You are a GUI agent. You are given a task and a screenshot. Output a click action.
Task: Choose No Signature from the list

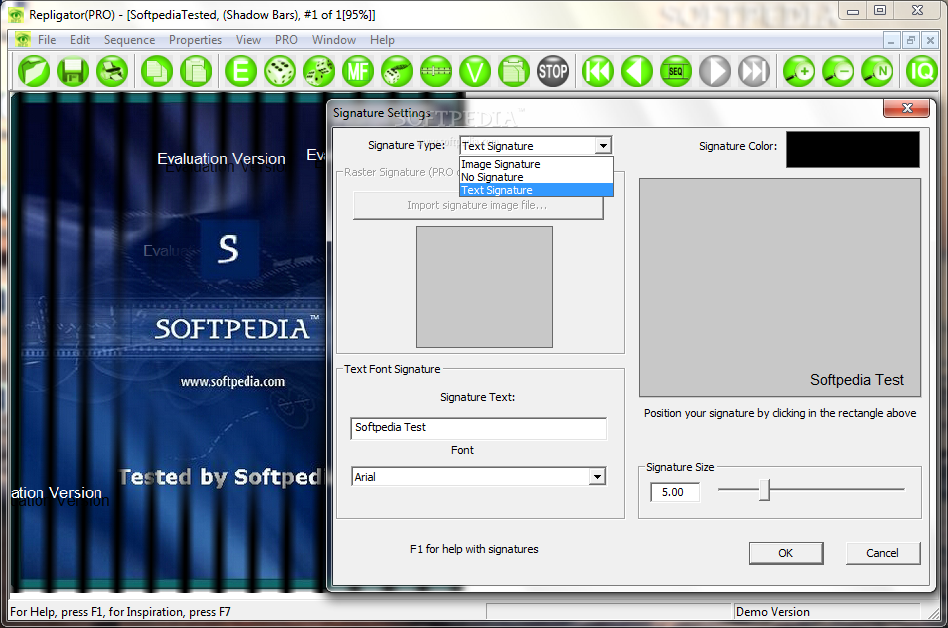[x=536, y=177]
